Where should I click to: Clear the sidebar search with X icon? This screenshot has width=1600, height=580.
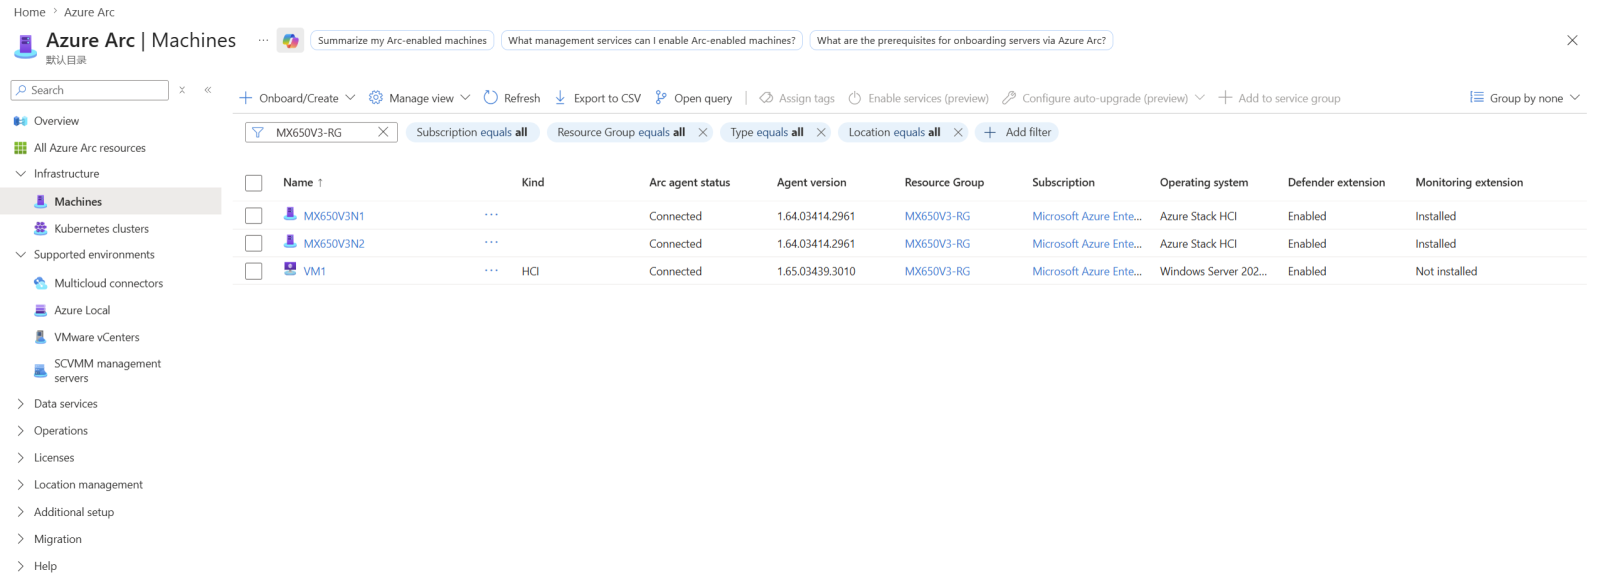(182, 90)
